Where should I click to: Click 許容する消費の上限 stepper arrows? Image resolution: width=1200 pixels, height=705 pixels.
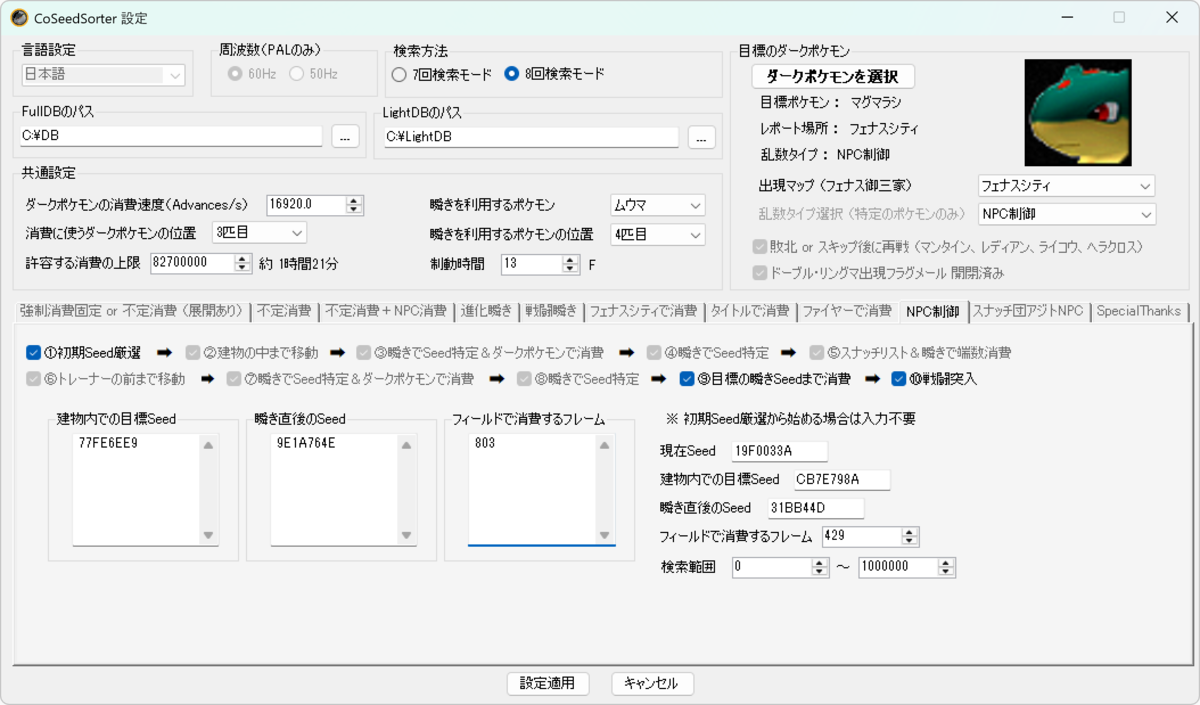coord(242,262)
